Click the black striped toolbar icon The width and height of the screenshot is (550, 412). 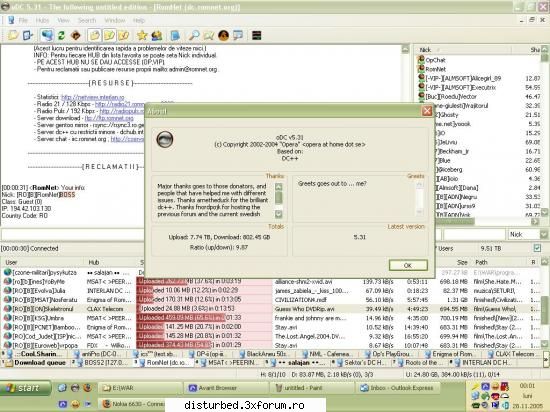click(x=256, y=35)
